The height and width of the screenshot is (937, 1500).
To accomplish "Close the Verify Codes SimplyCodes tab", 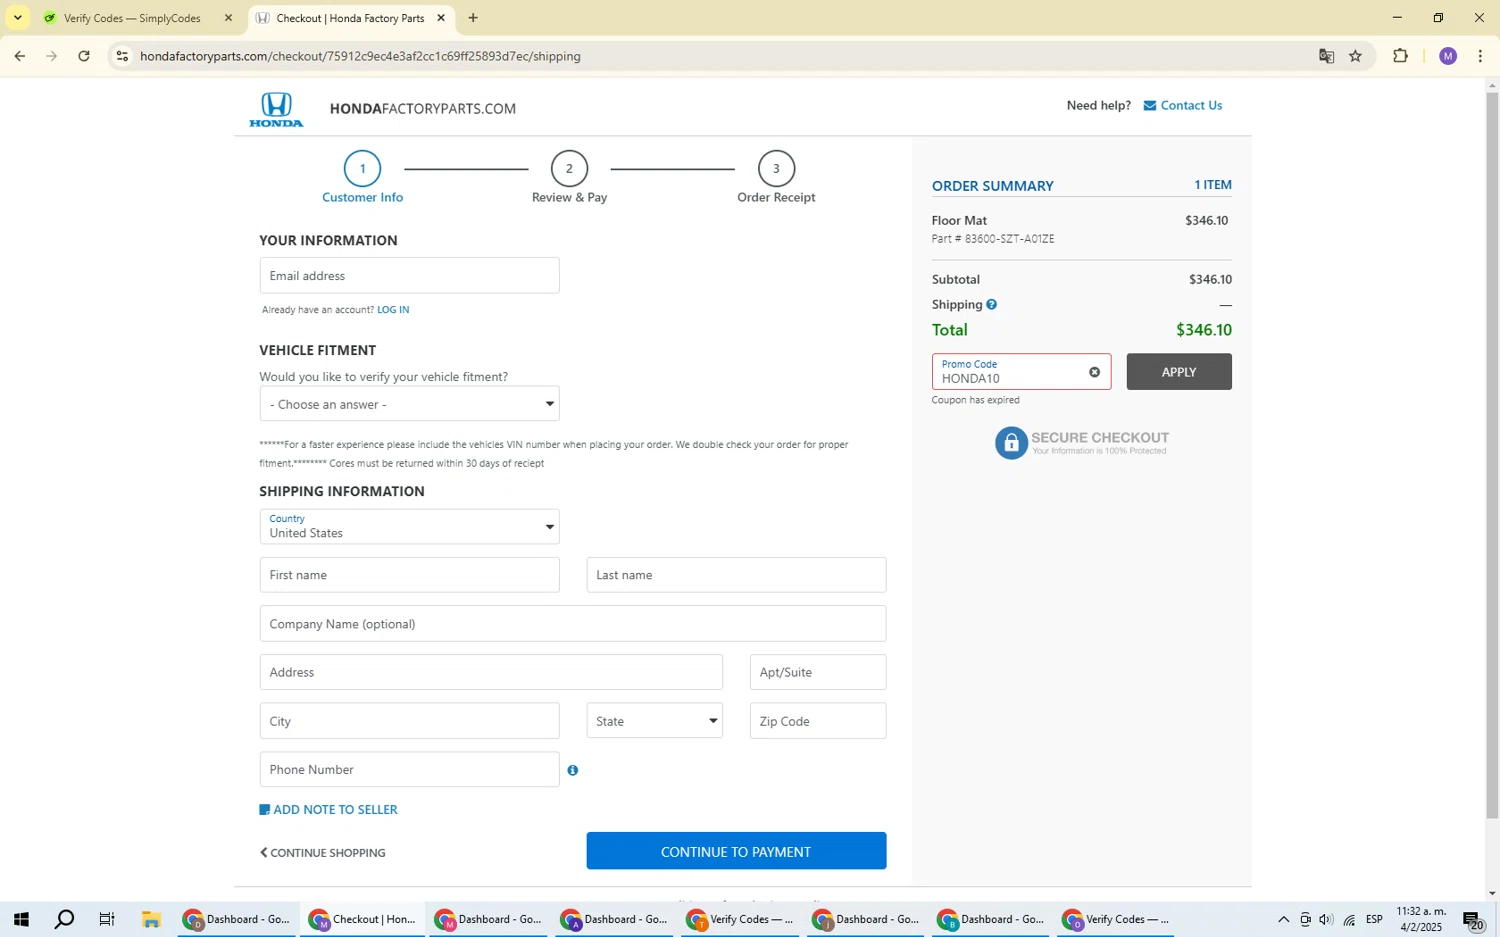I will 228,18.
